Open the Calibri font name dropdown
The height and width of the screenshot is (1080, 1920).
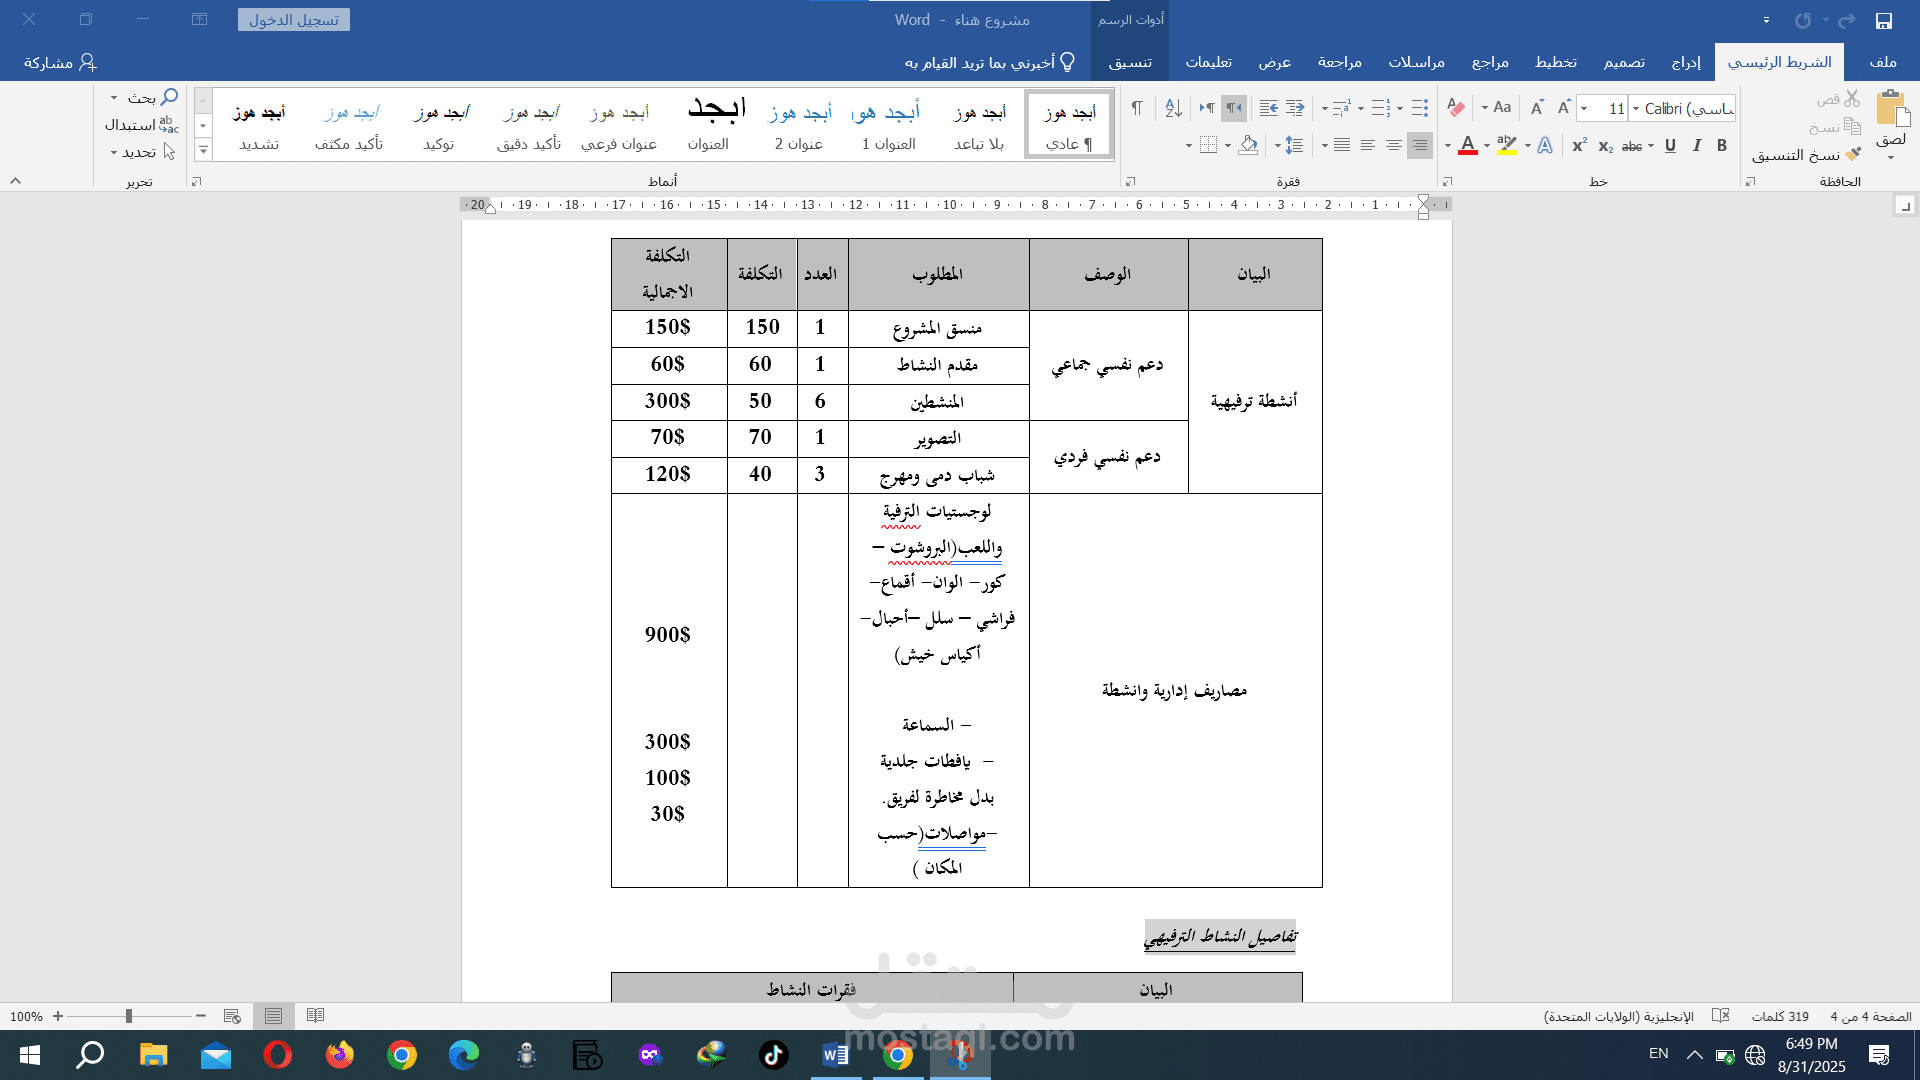click(x=1636, y=109)
